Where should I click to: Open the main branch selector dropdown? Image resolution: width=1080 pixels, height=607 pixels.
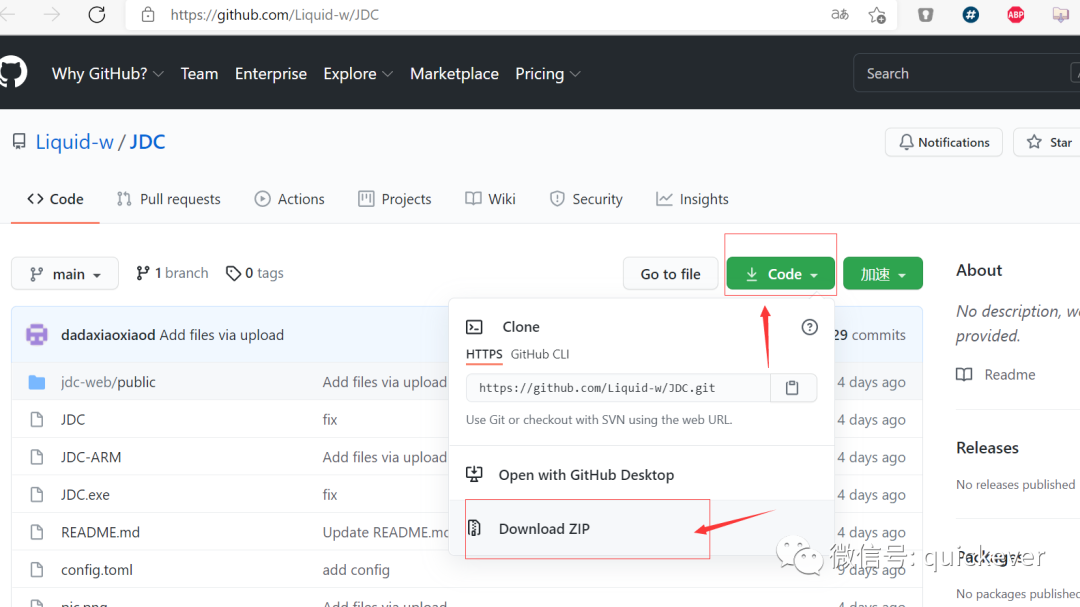point(65,274)
